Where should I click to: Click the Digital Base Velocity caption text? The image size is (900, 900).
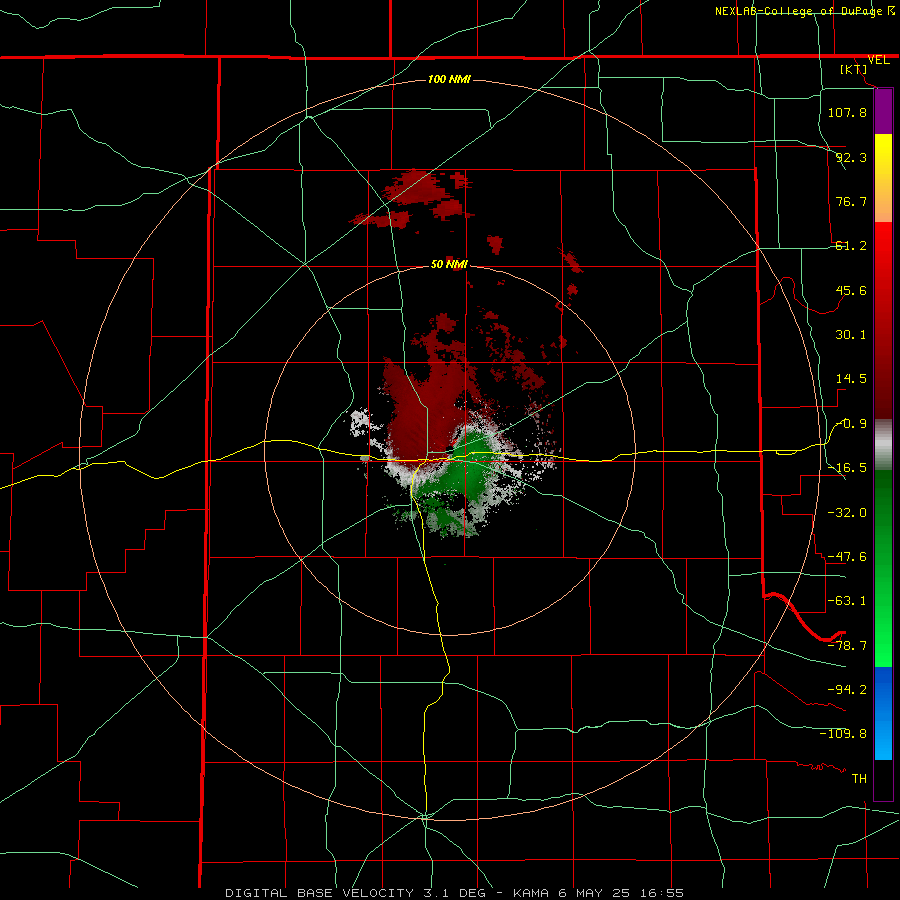[454, 893]
